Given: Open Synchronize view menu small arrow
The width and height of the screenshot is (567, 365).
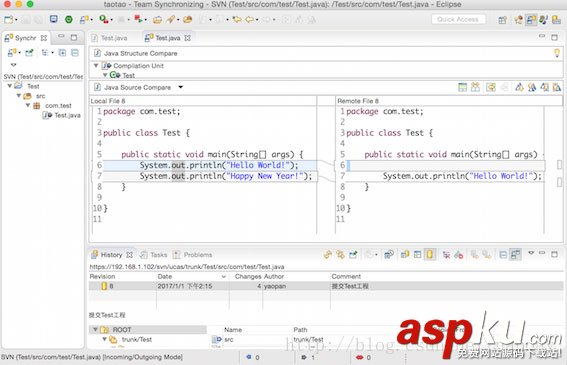Looking at the screenshot, I should point(13,65).
